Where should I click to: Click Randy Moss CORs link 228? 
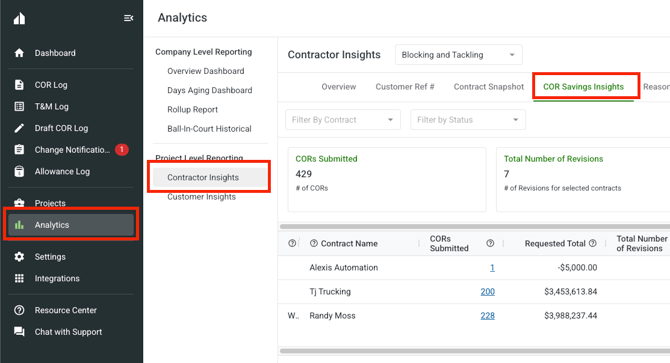coord(488,316)
